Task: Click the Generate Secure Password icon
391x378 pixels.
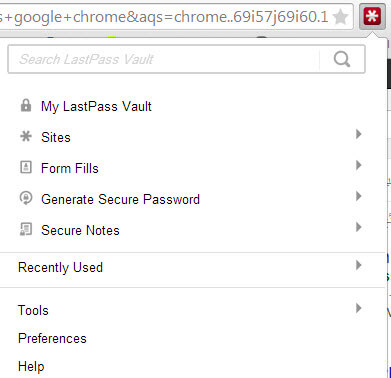Action: click(x=26, y=198)
